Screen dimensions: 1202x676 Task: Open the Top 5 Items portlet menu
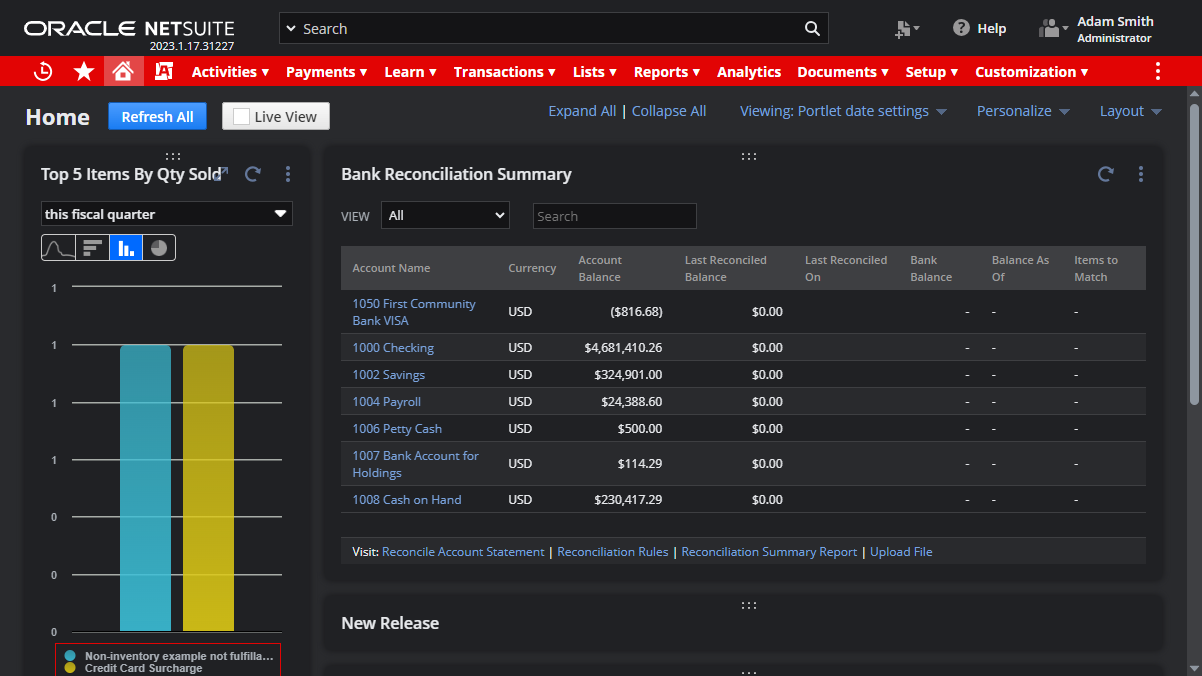click(x=288, y=174)
